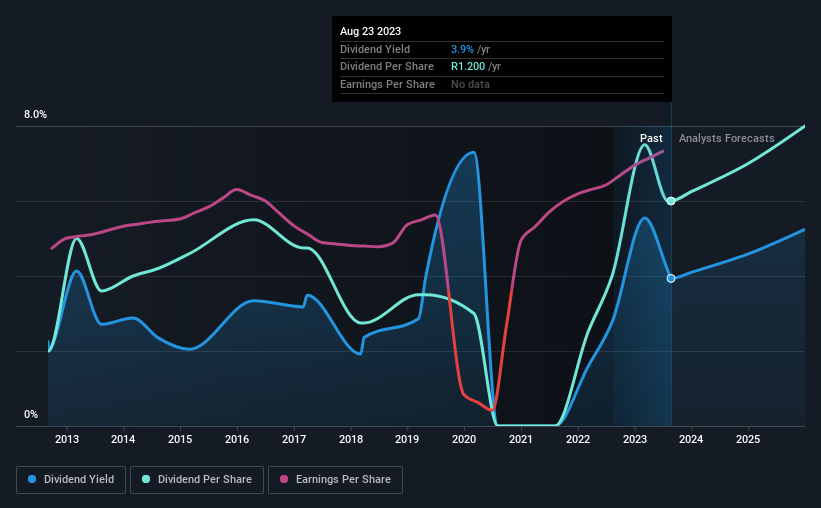The width and height of the screenshot is (821, 508).
Task: Click the 2013 x-axis label
Action: pyautogui.click(x=66, y=439)
